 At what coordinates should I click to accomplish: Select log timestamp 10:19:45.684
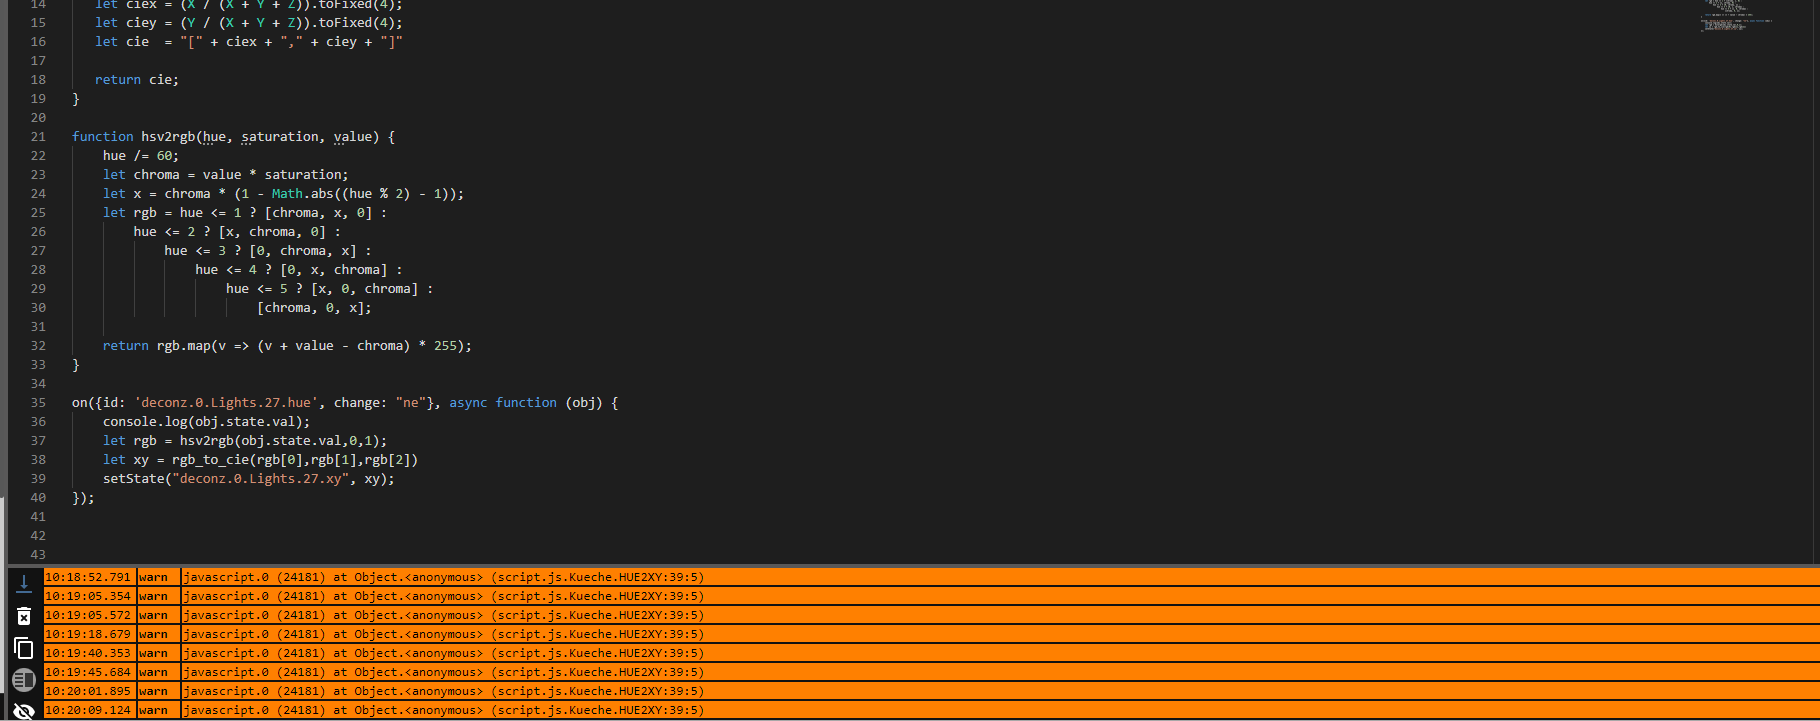88,672
